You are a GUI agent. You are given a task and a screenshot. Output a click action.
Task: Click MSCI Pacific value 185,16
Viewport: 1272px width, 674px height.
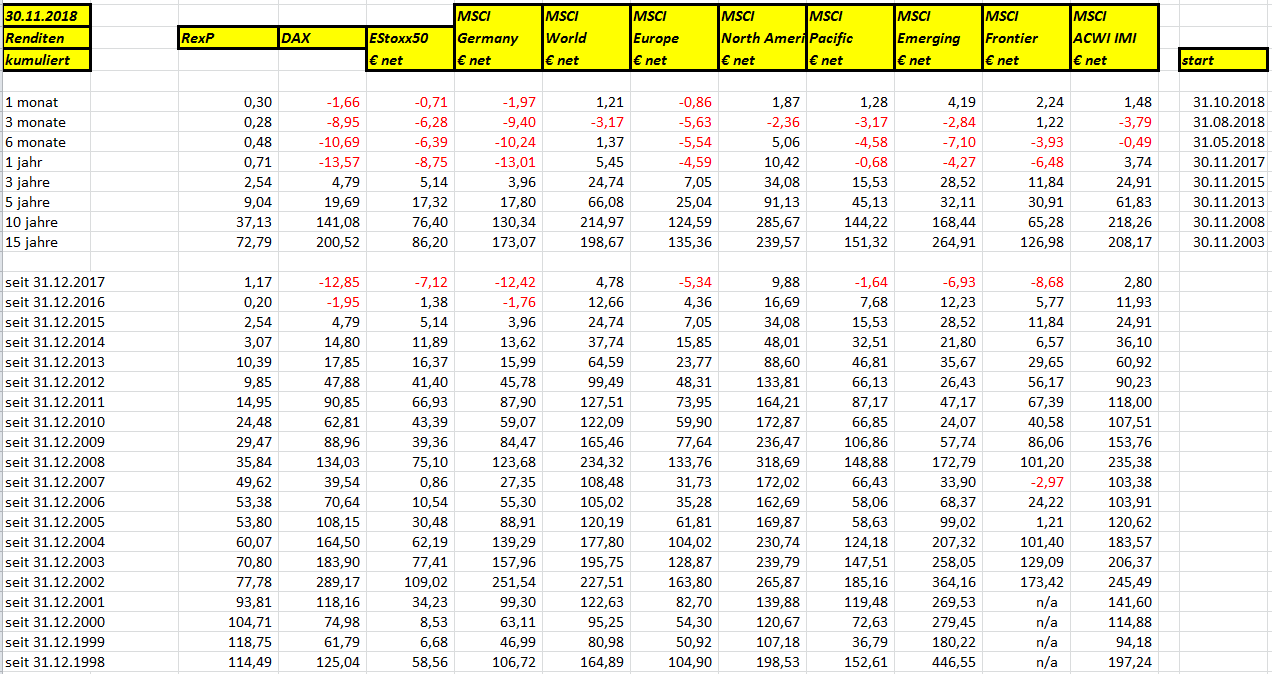pyautogui.click(x=866, y=582)
